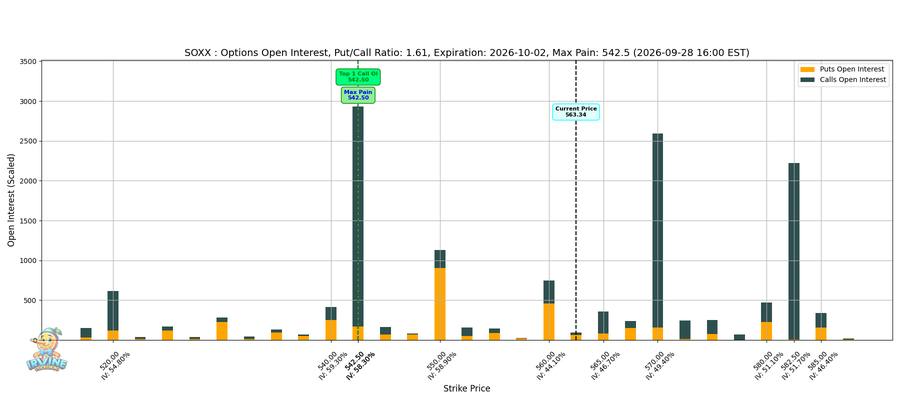The image size is (900, 400).
Task: Click the 2500 y-axis tick value
Action: pyautogui.click(x=30, y=141)
